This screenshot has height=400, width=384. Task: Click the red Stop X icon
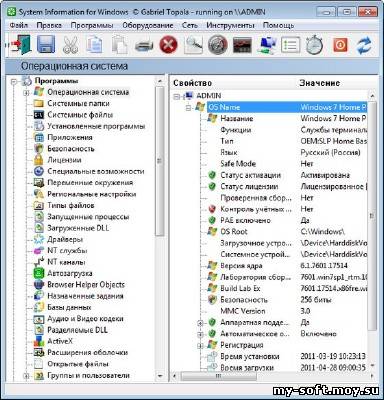(x=169, y=45)
